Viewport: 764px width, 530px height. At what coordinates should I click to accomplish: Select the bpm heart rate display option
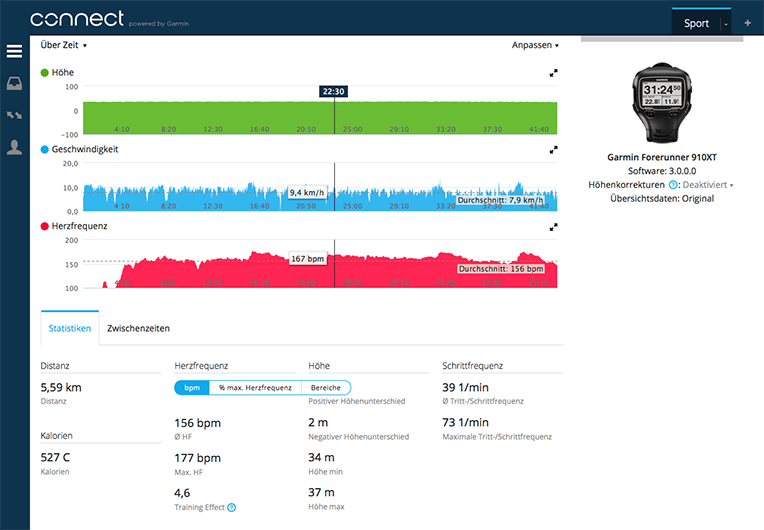[x=192, y=387]
